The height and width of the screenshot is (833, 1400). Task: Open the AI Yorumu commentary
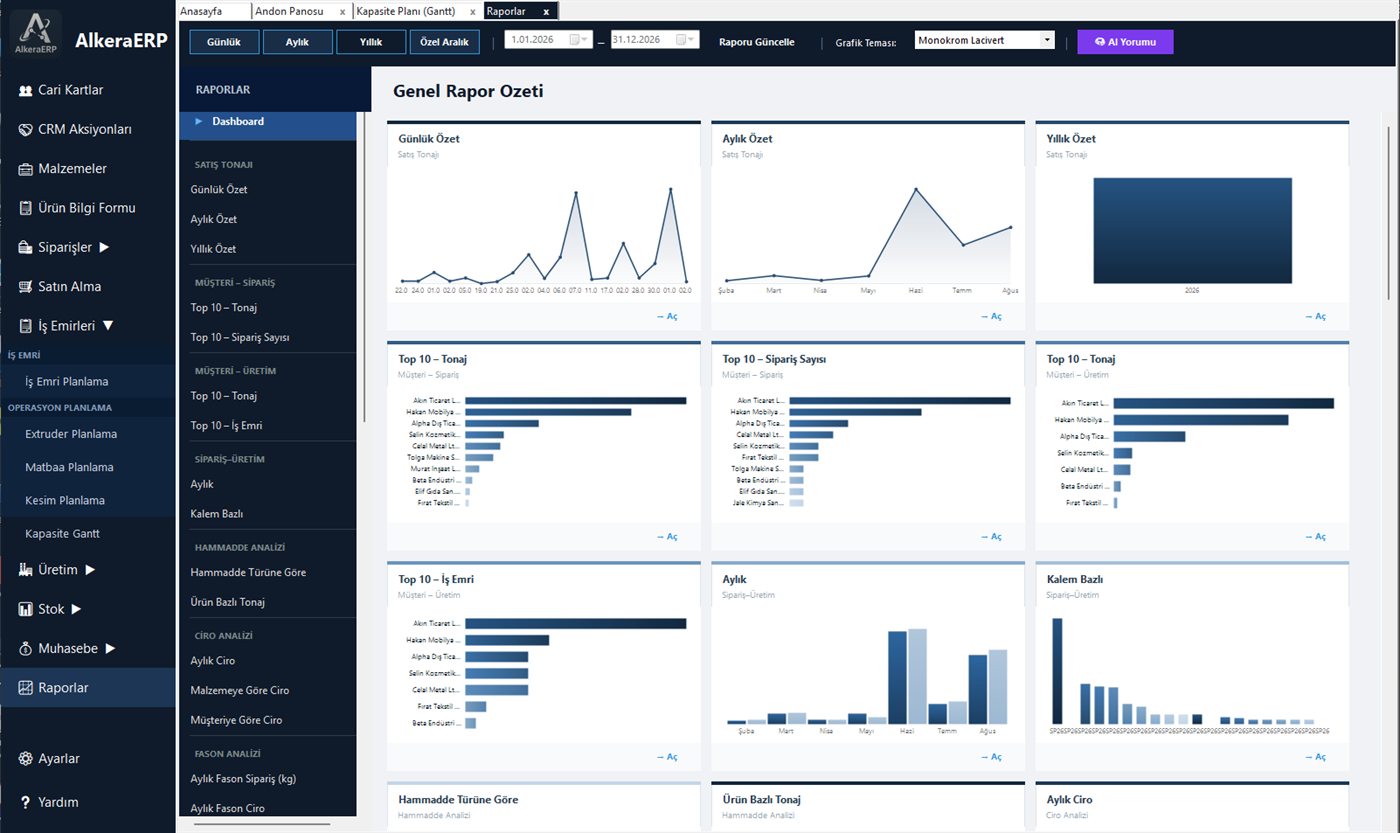[1125, 42]
